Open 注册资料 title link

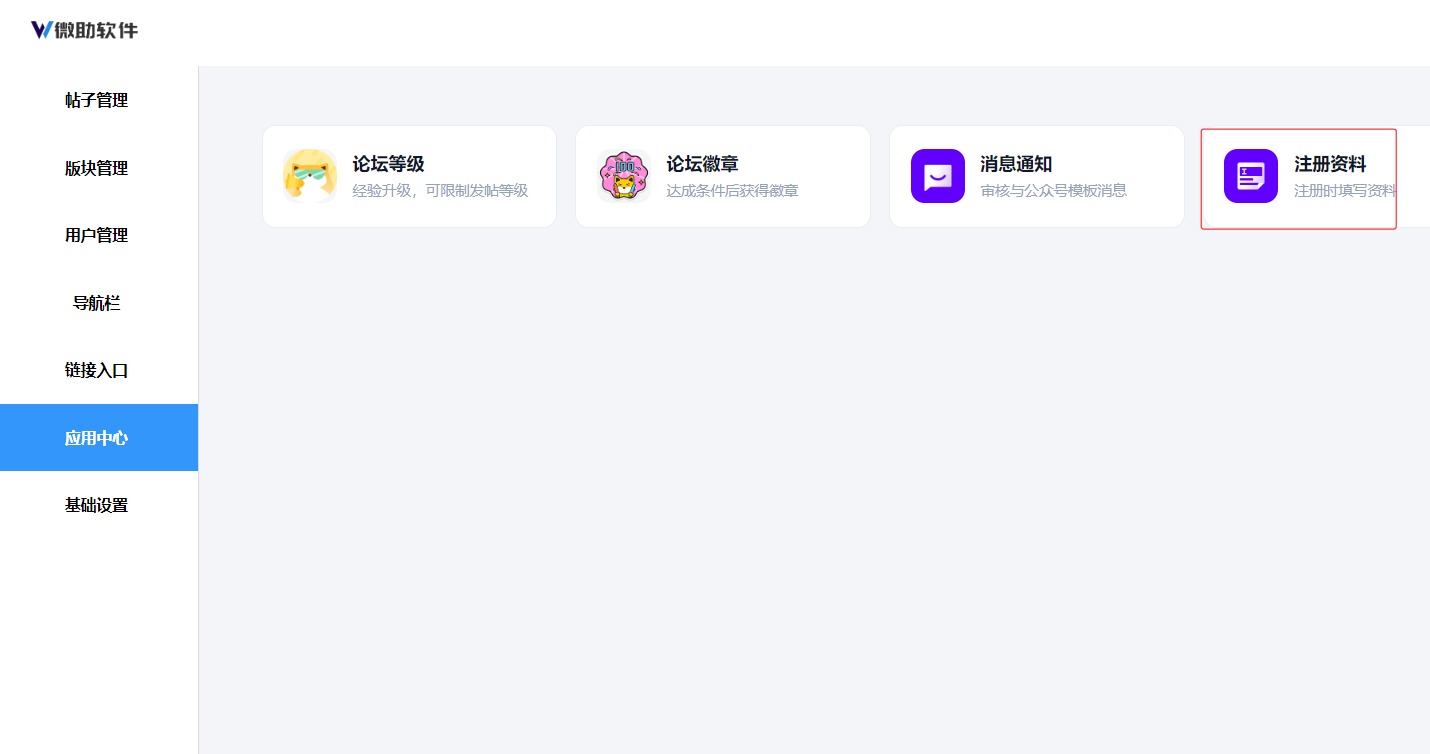pos(1330,165)
